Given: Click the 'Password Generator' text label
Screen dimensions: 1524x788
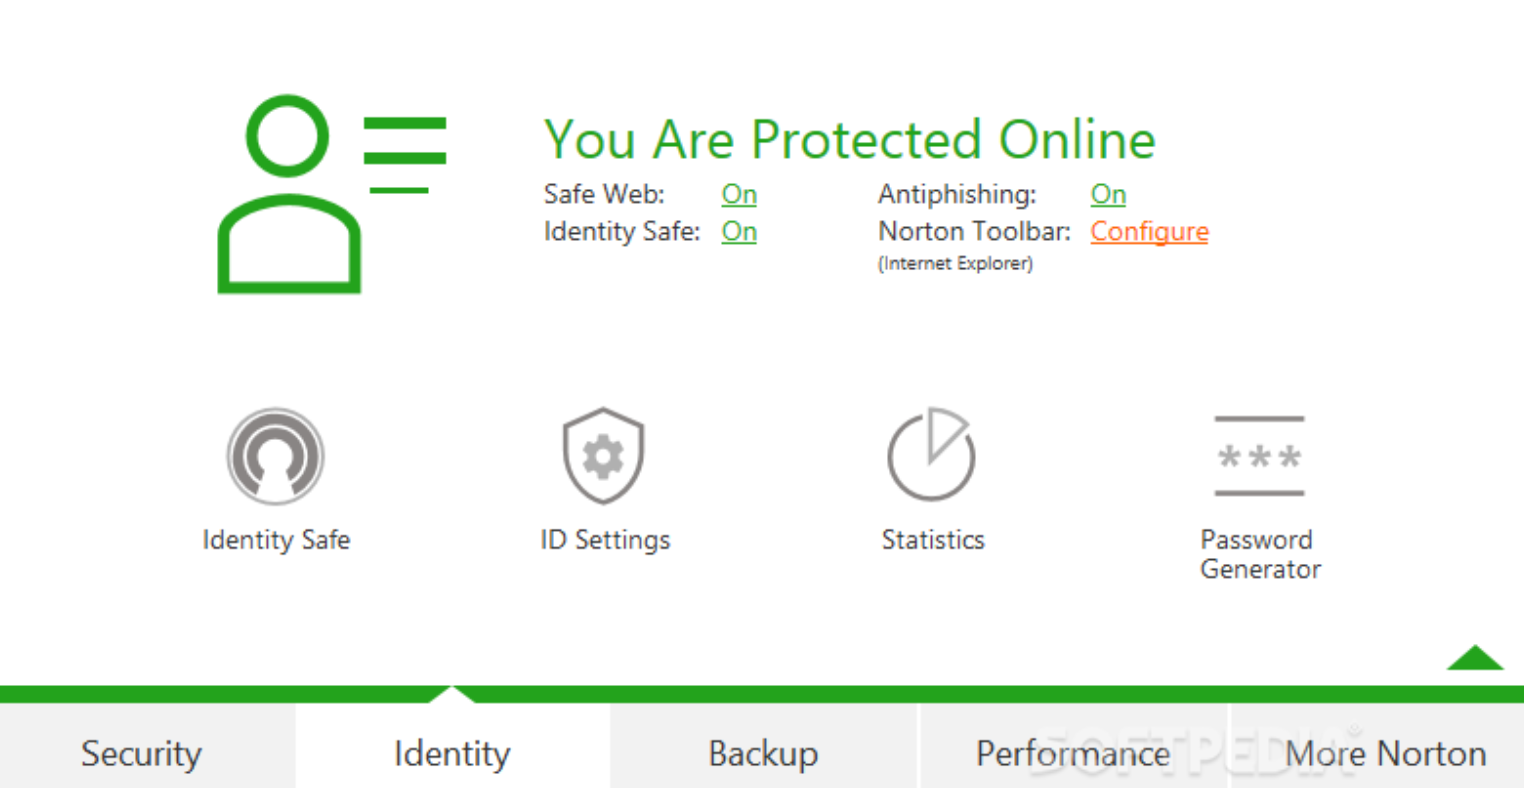Looking at the screenshot, I should coord(1260,554).
